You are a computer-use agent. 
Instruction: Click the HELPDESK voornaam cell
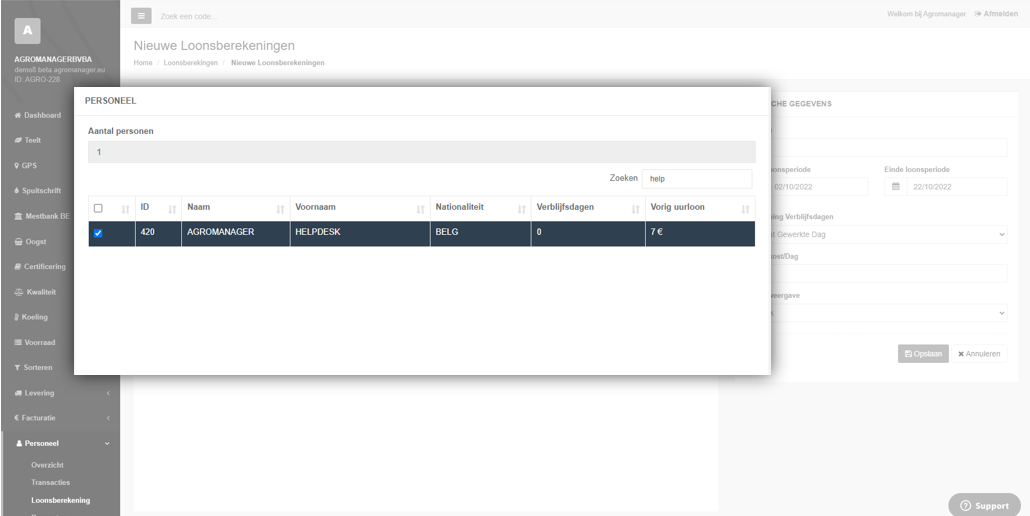point(360,232)
